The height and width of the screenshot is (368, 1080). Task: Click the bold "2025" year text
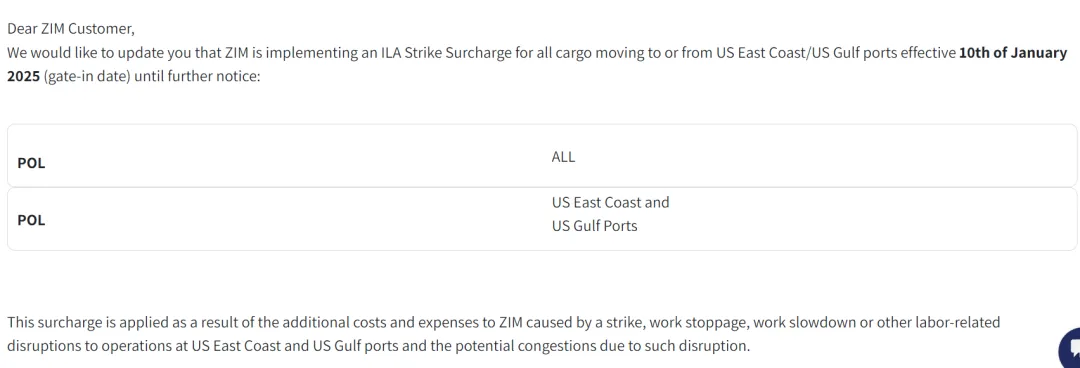[23, 76]
